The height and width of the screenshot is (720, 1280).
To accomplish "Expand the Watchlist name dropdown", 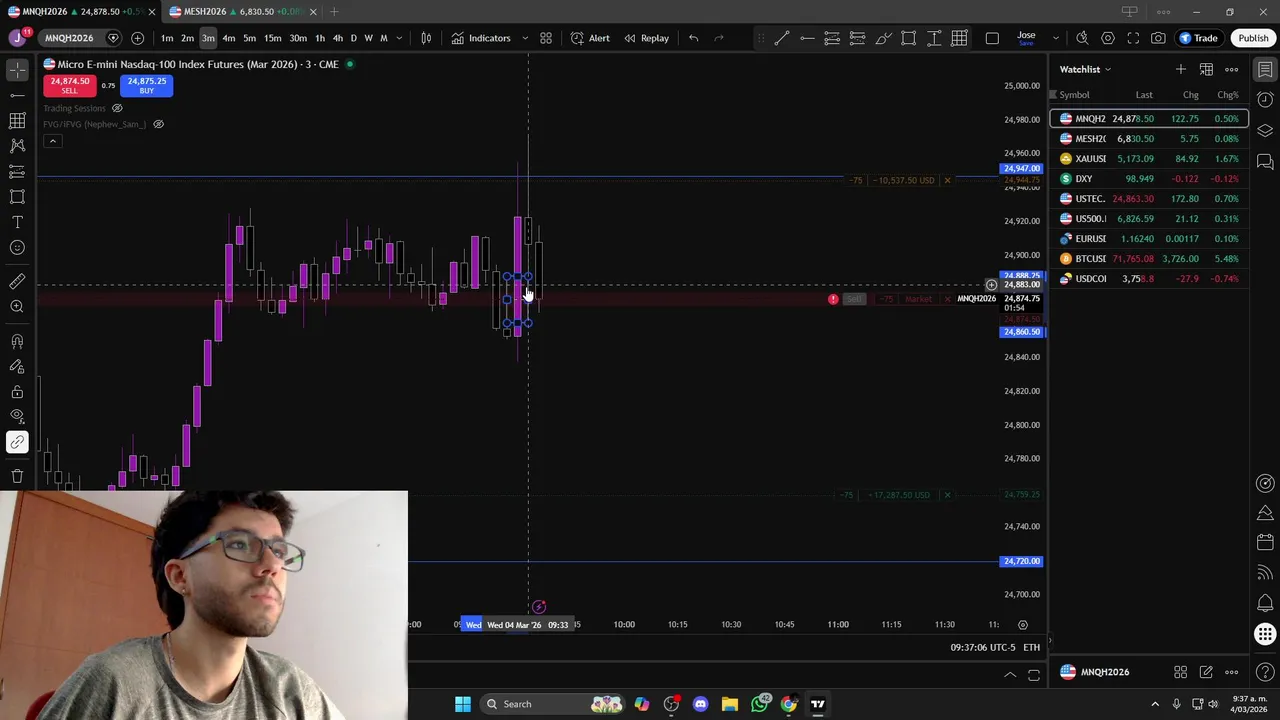I will click(1086, 69).
